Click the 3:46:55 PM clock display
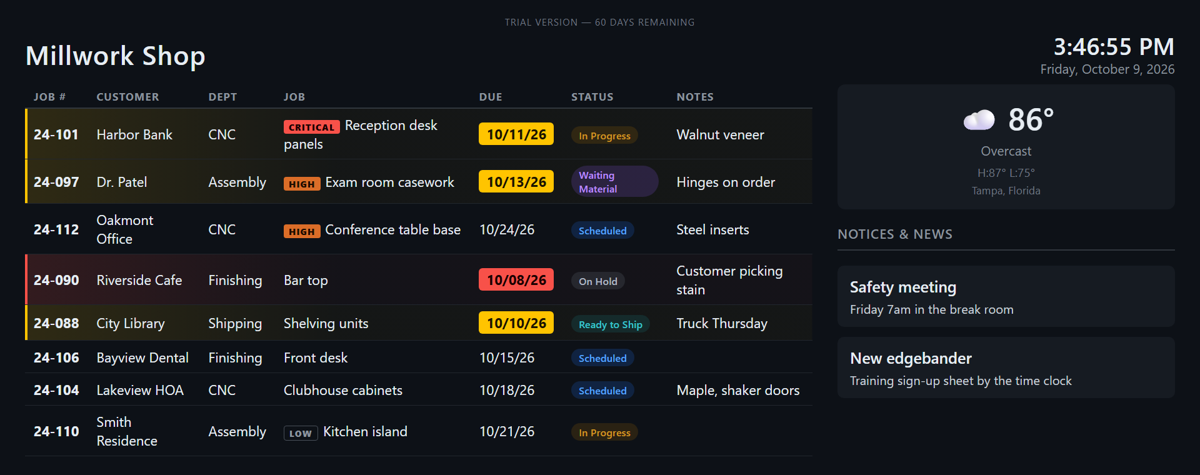Viewport: 1200px width, 475px height. pos(1113,47)
